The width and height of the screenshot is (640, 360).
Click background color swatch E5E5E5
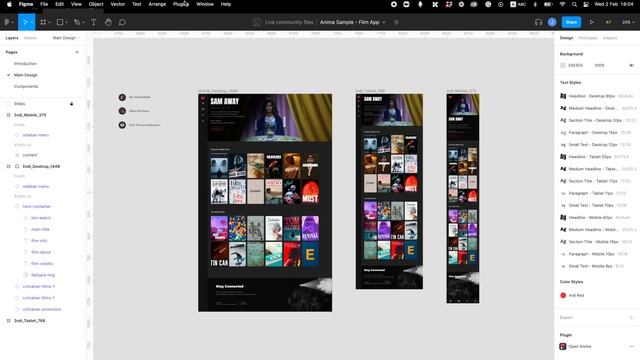pos(563,65)
